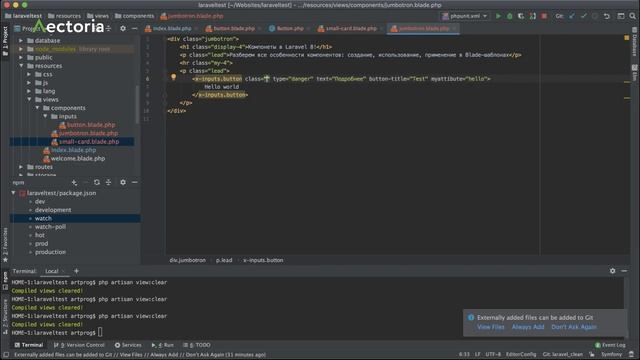Screen dimensions: 640x360
Task: Click View Files in the Git notification
Action: 491,327
